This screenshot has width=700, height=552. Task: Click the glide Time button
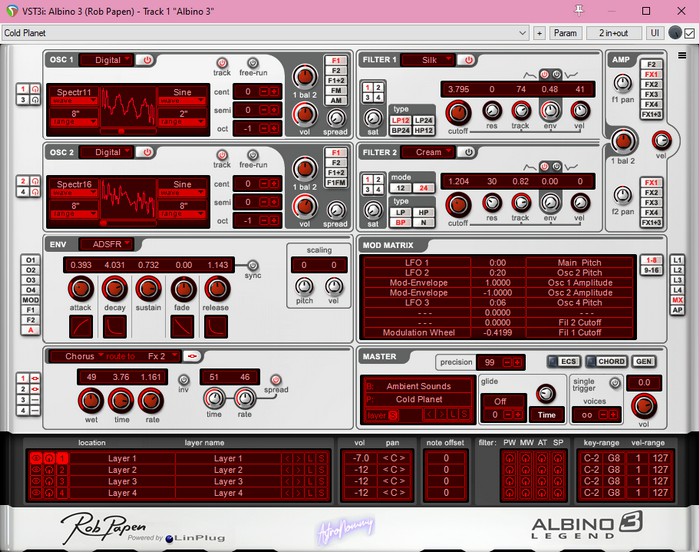point(546,415)
